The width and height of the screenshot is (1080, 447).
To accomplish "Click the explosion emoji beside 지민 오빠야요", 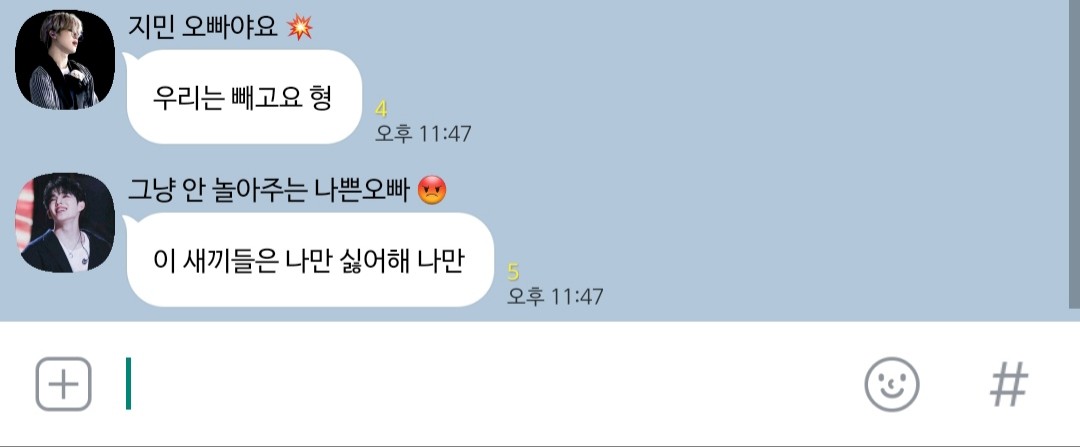I will (x=300, y=27).
